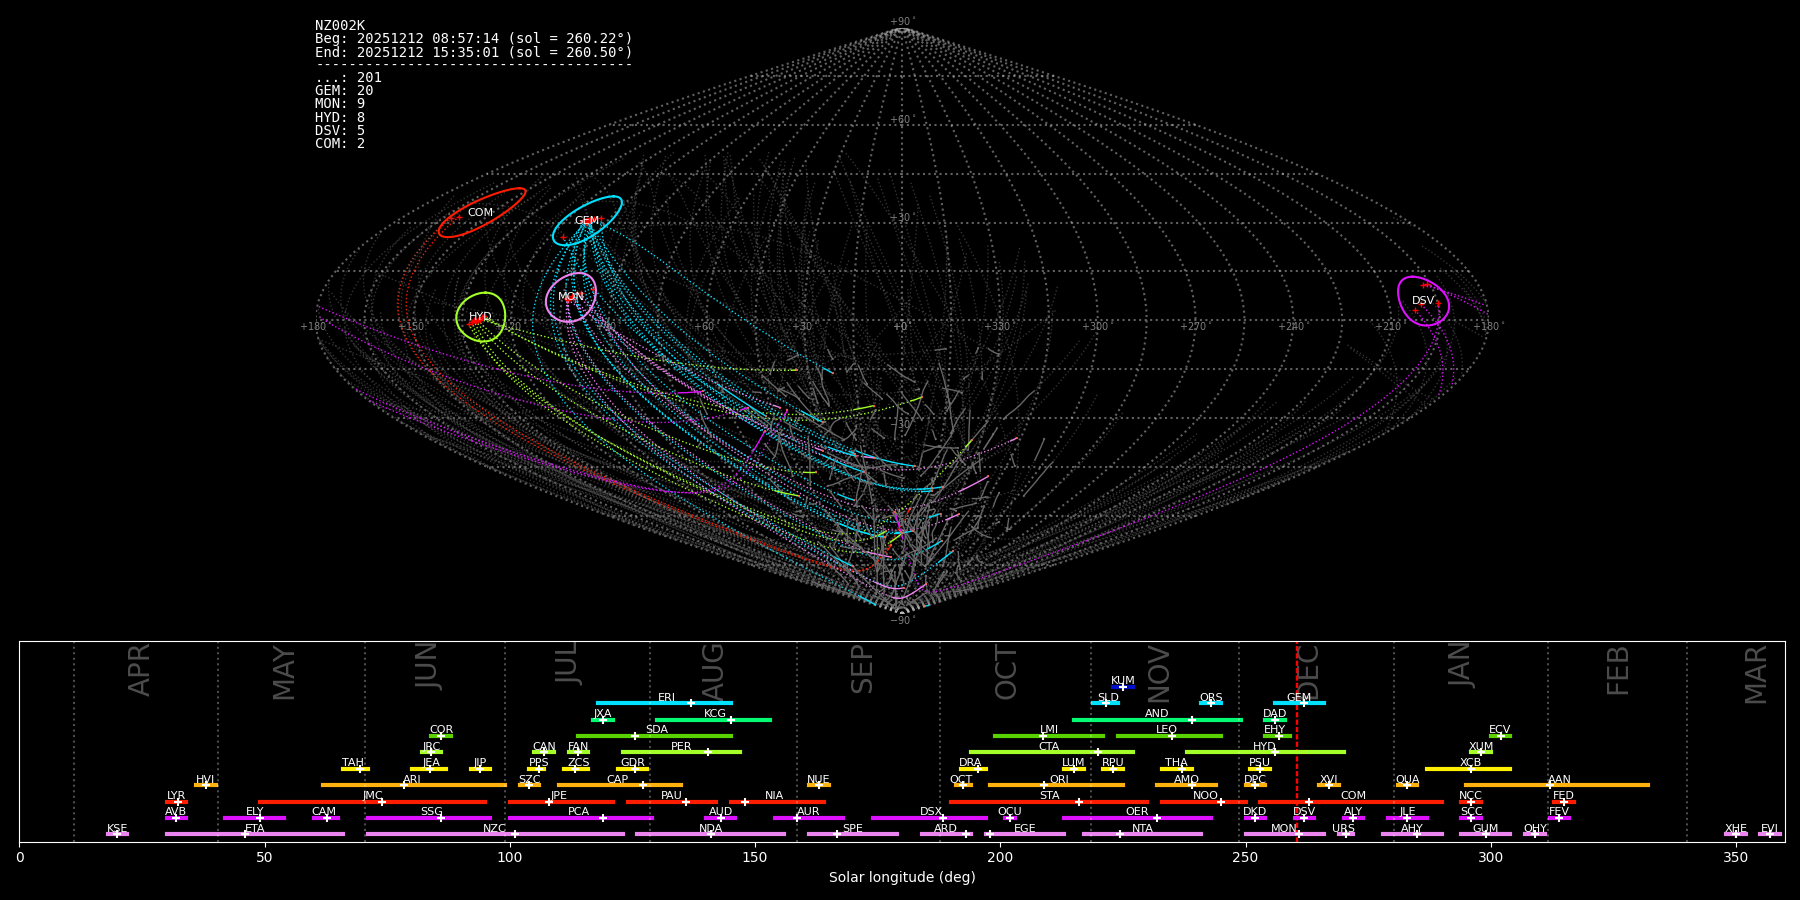The height and width of the screenshot is (900, 1800).
Task: Select the HYD radiant label in the green ellipse
Action: pos(480,317)
